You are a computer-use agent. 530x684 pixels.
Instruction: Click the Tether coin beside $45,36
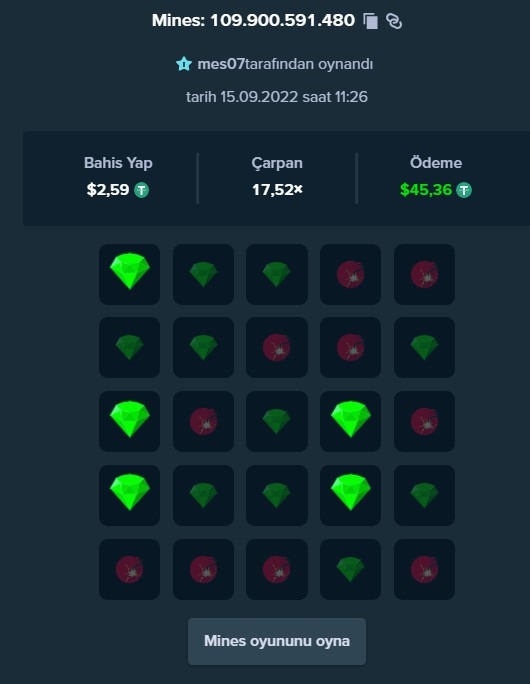pos(464,190)
